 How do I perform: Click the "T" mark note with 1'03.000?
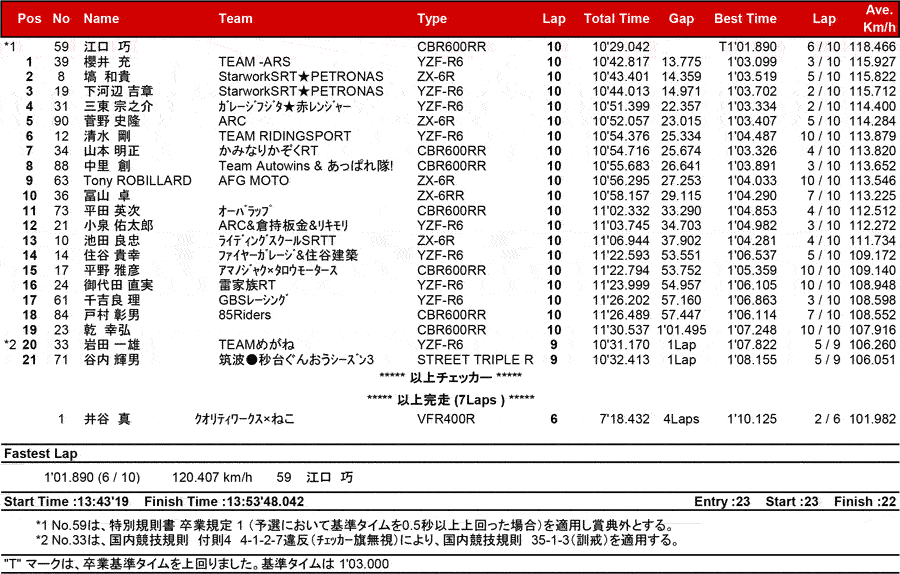196,564
